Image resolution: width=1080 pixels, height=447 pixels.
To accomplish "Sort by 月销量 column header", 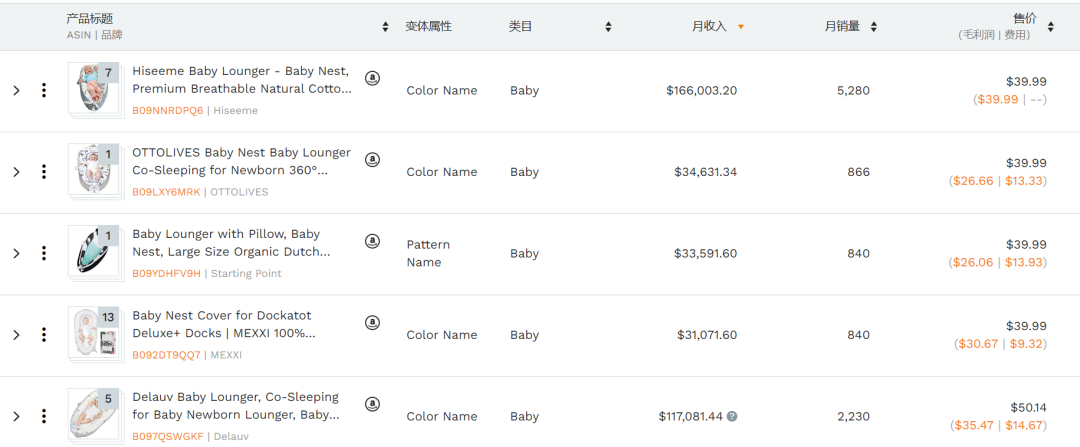I will tap(851, 27).
